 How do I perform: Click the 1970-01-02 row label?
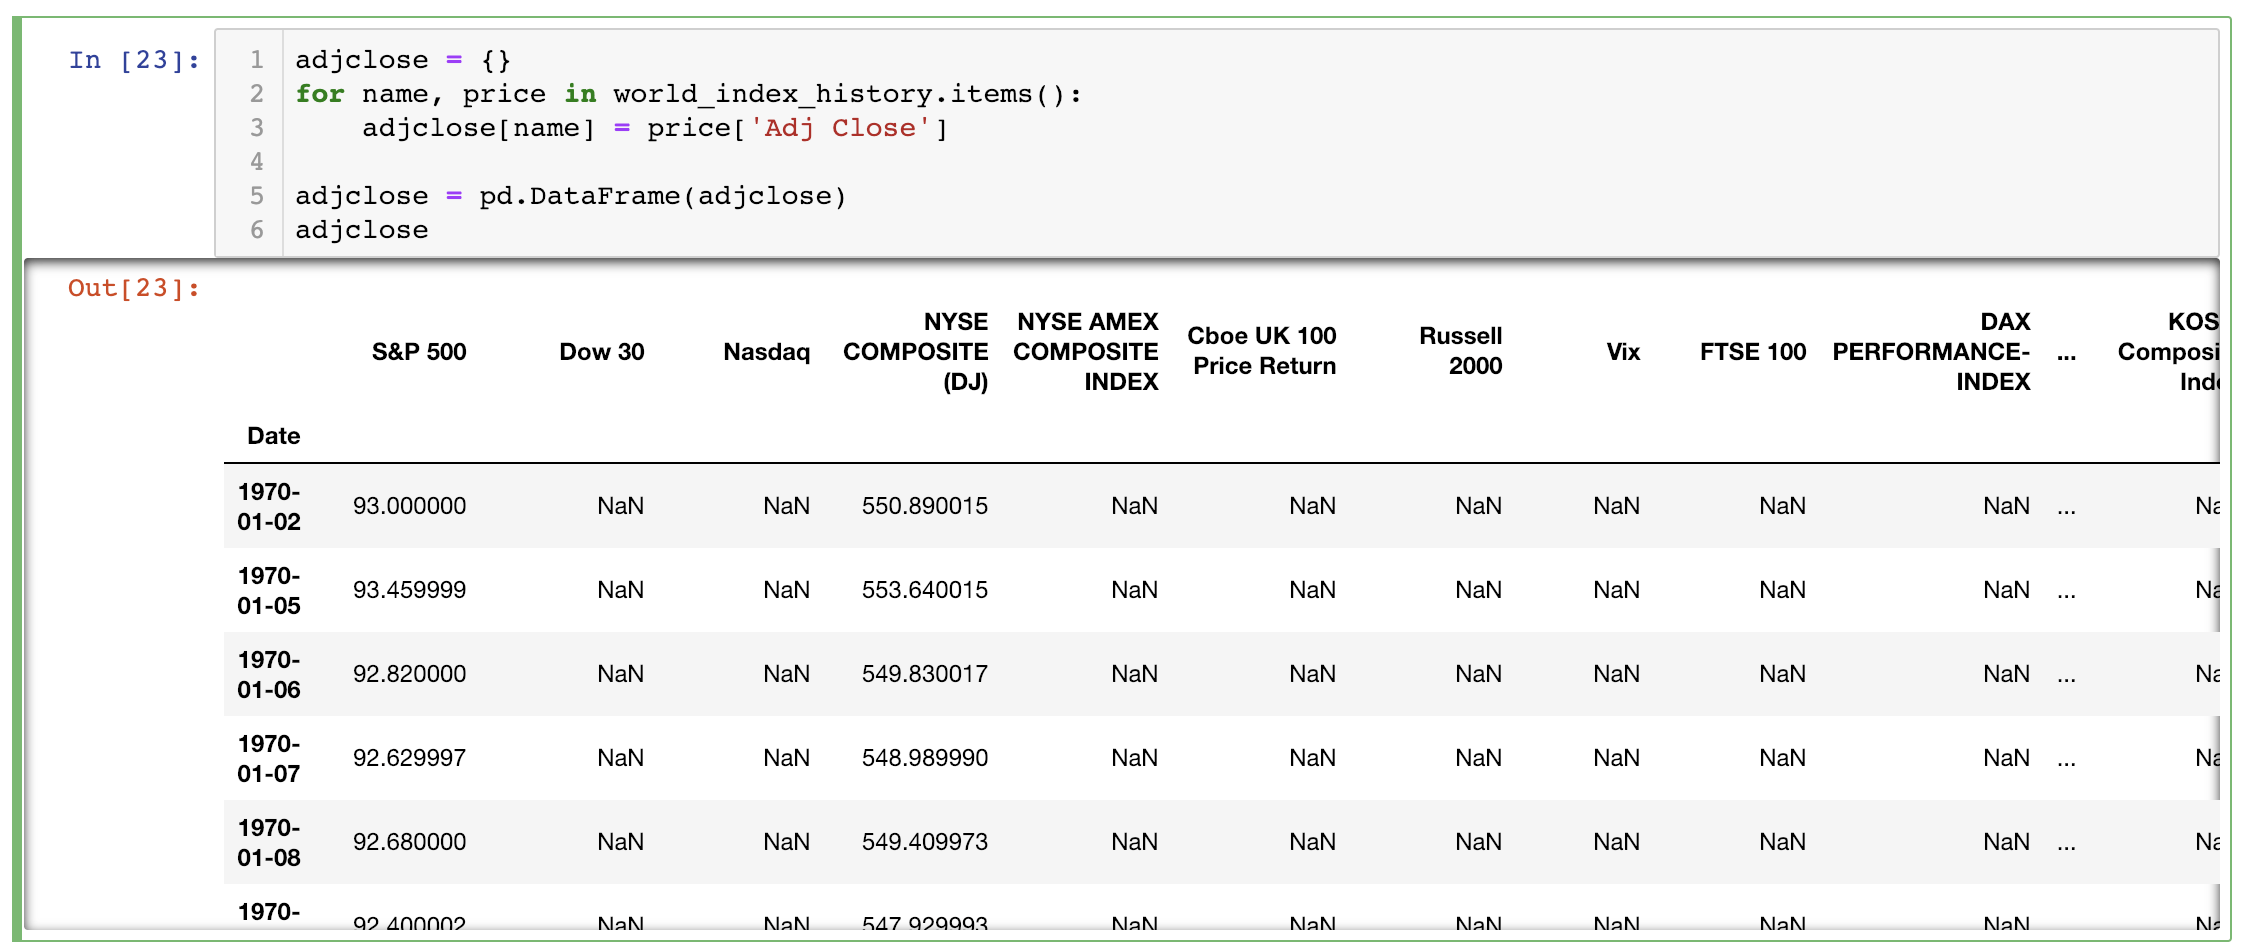[x=269, y=507]
